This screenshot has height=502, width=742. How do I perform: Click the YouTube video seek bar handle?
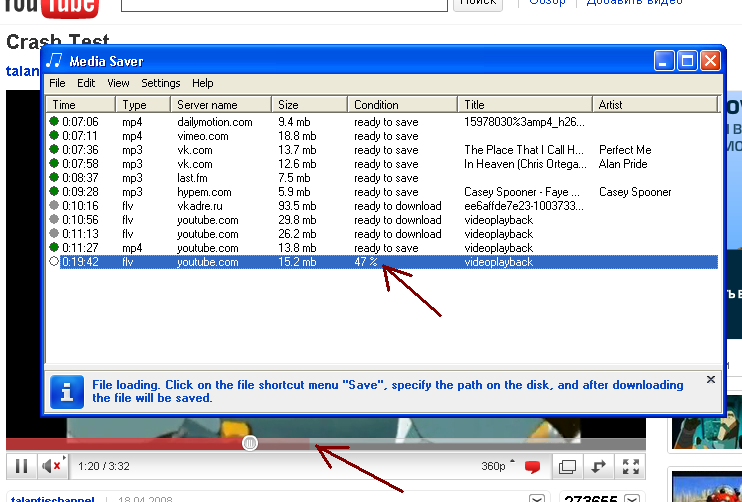coord(250,443)
